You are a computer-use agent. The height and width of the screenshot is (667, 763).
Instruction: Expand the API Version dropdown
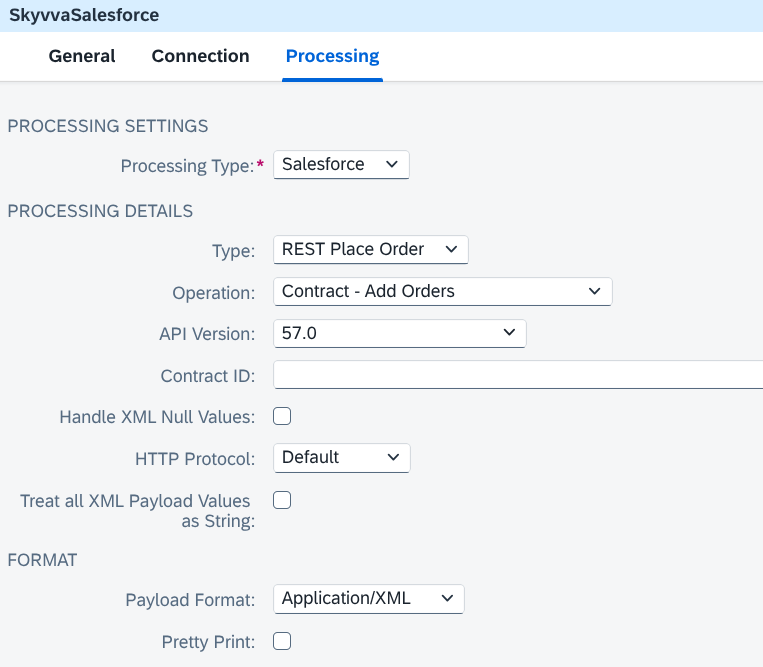[x=400, y=333]
